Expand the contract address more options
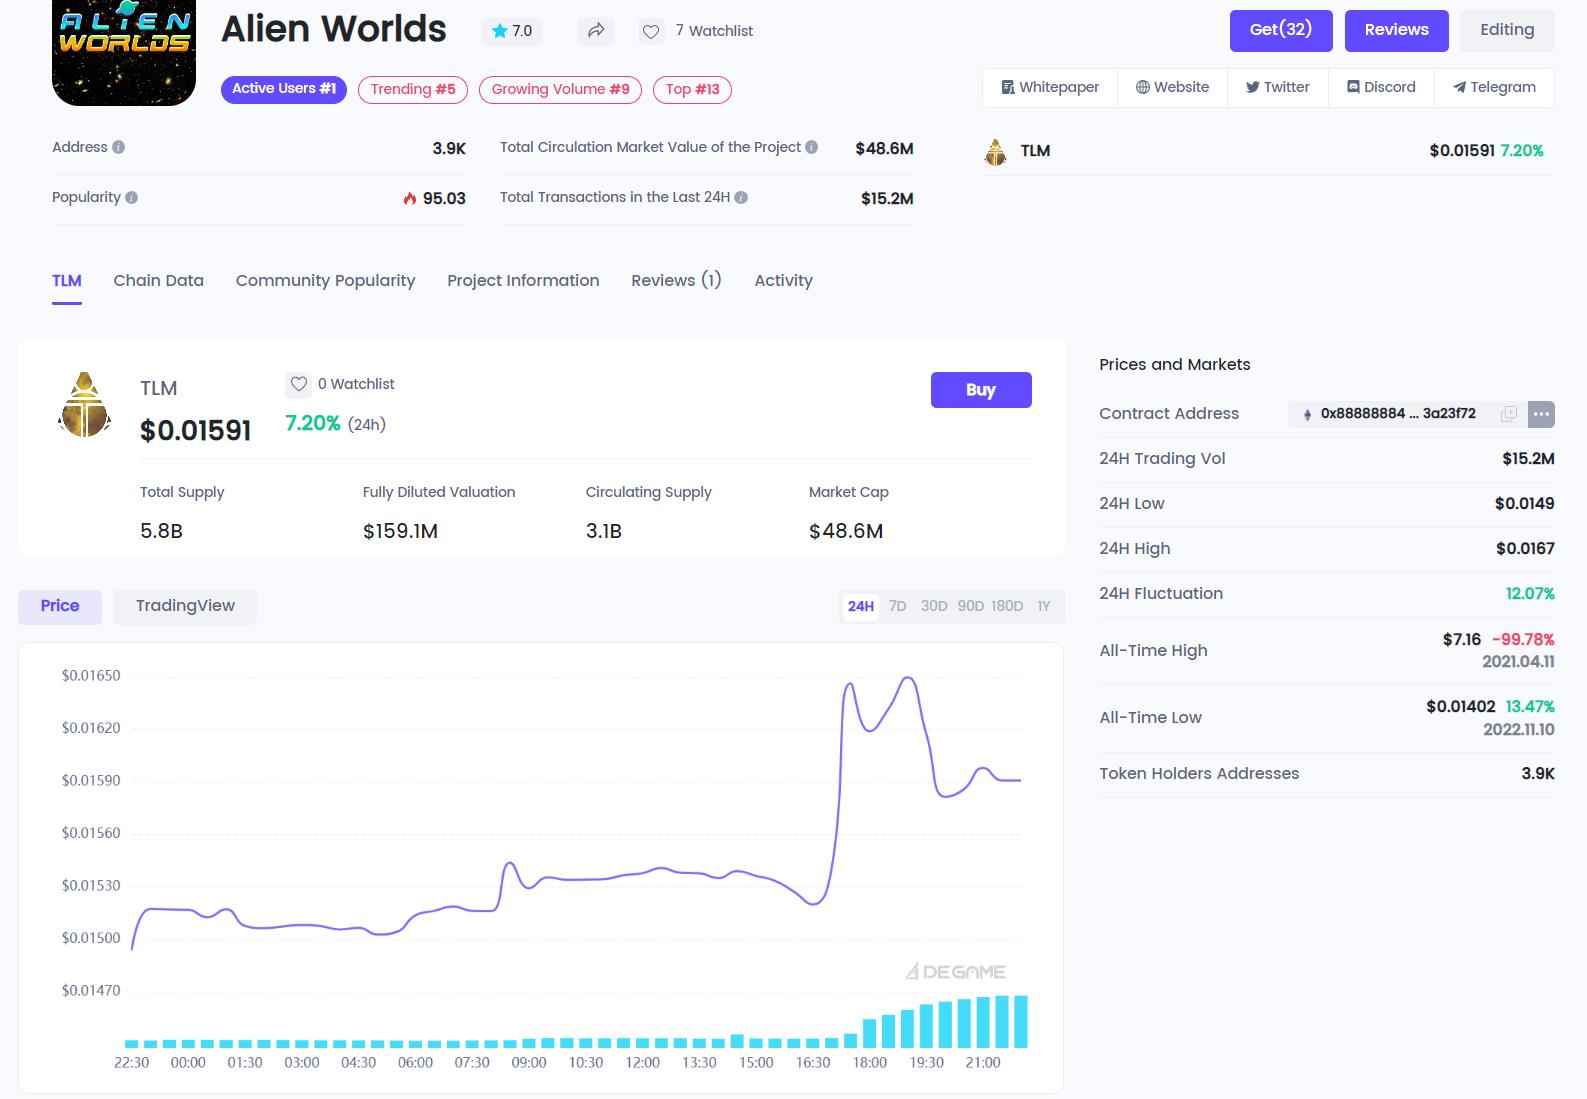This screenshot has width=1587, height=1099. (1541, 414)
